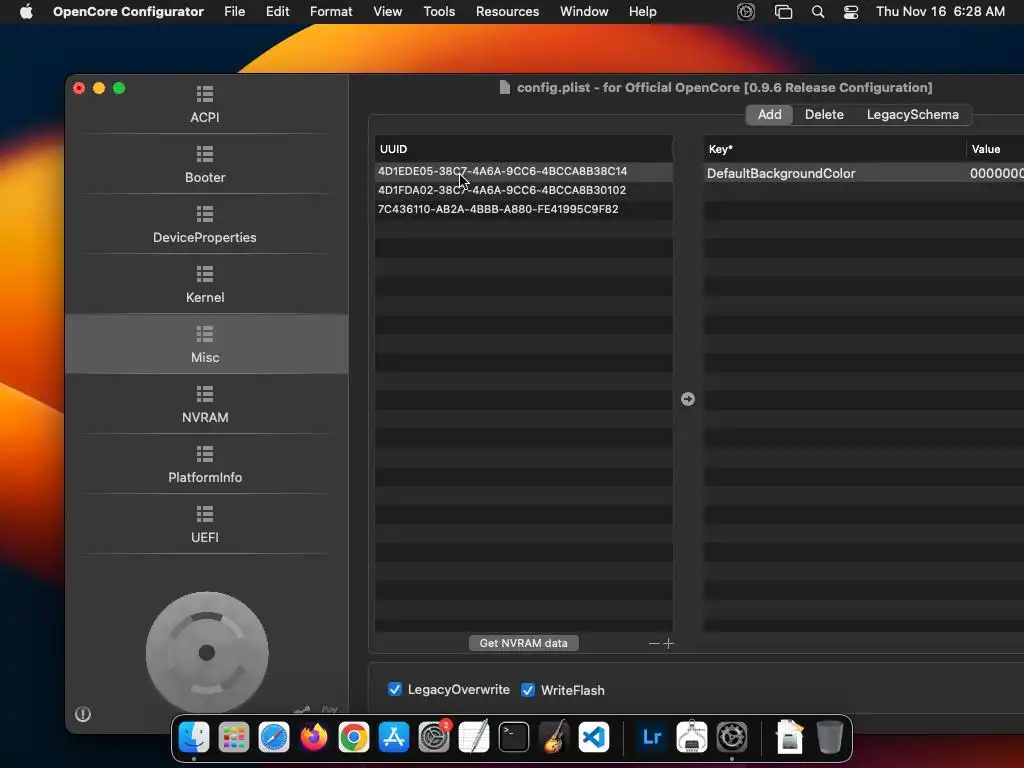Click the date and time in menu bar

(x=940, y=12)
